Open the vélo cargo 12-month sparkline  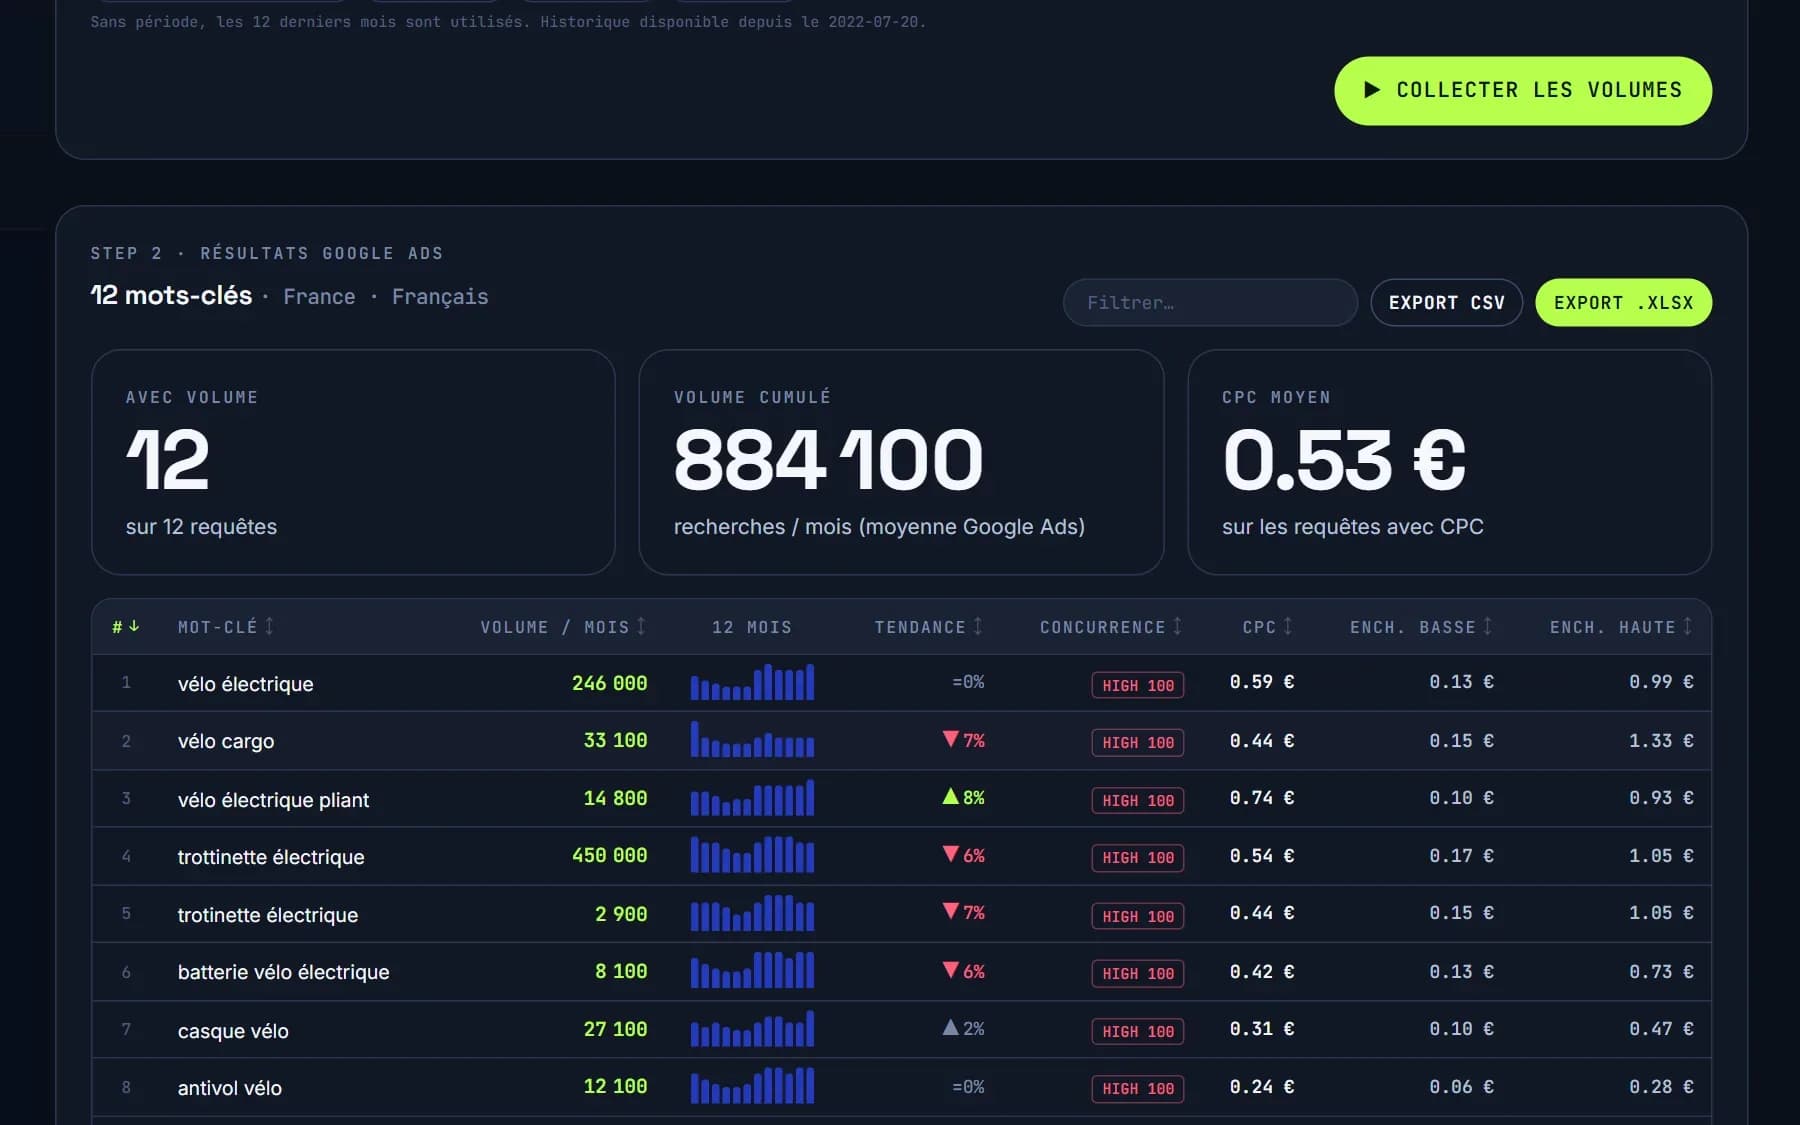coord(752,740)
